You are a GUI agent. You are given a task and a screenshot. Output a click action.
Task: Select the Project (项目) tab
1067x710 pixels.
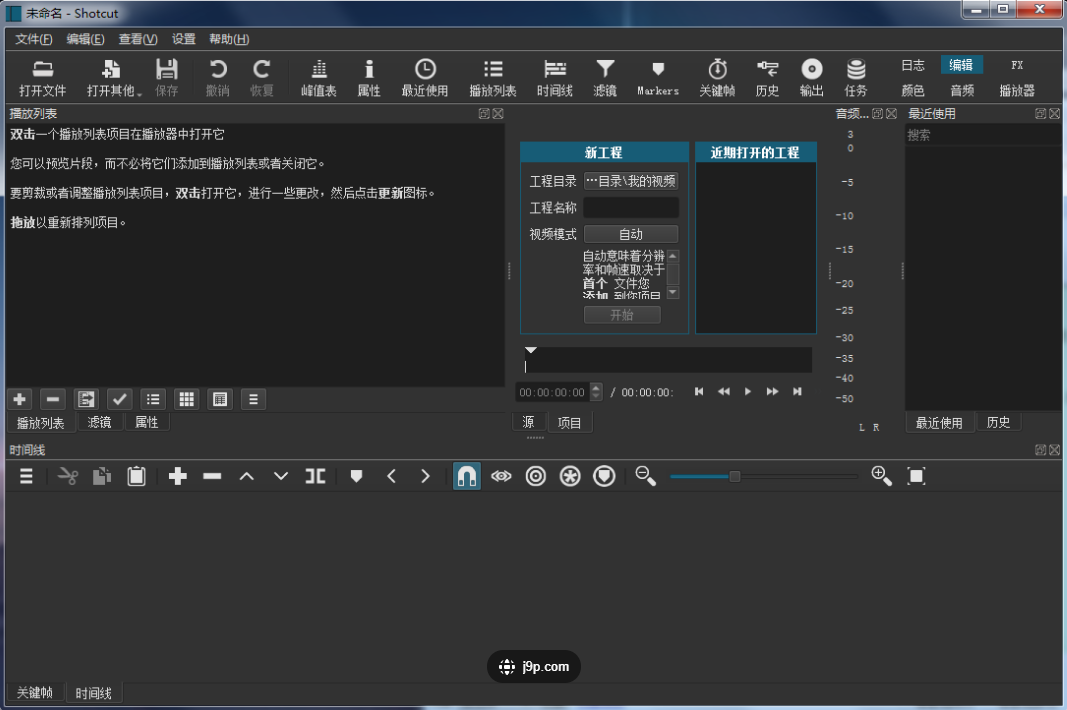click(570, 423)
